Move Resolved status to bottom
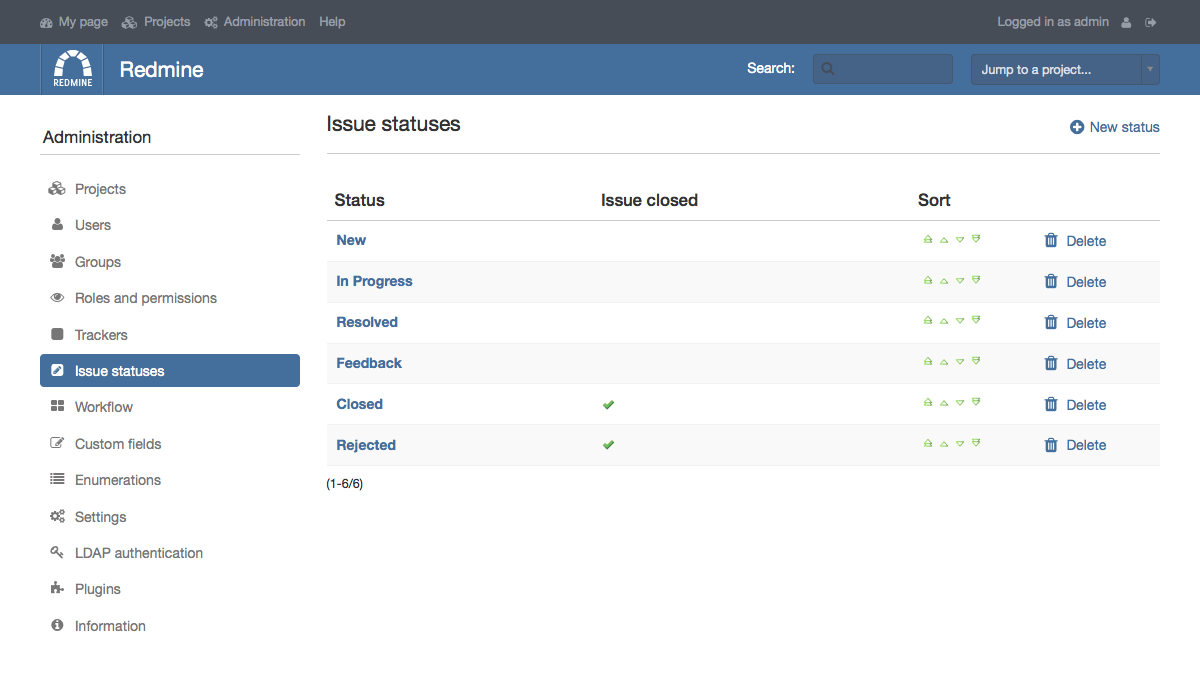The image size is (1200, 686). [976, 320]
